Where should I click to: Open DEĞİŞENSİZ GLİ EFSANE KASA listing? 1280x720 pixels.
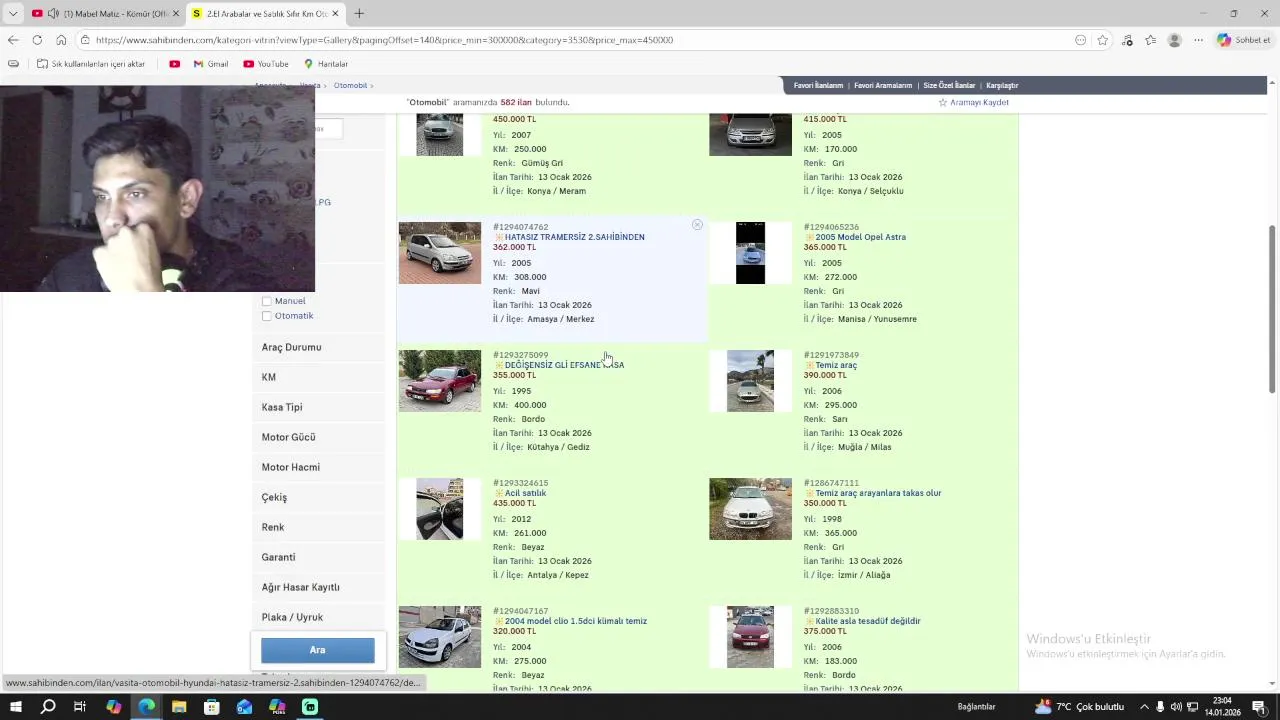click(564, 365)
